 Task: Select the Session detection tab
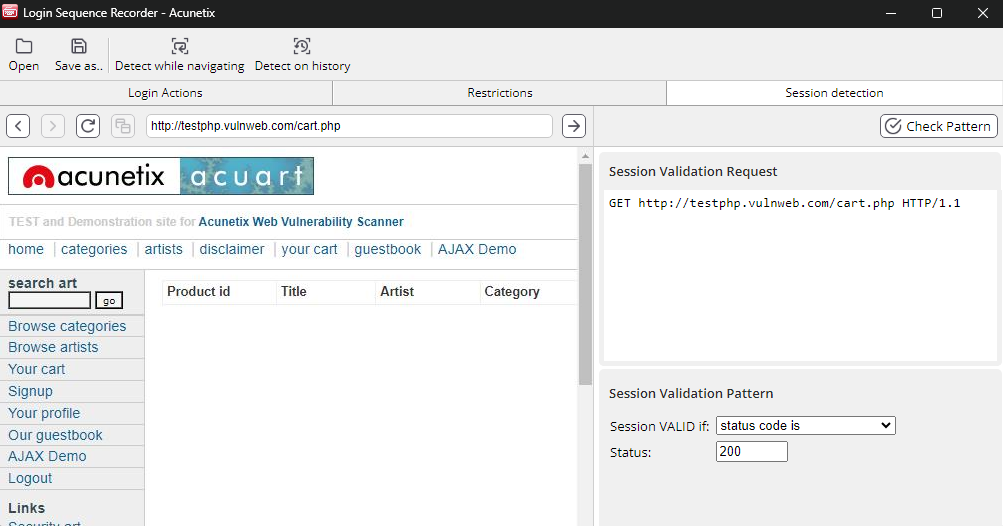point(834,93)
